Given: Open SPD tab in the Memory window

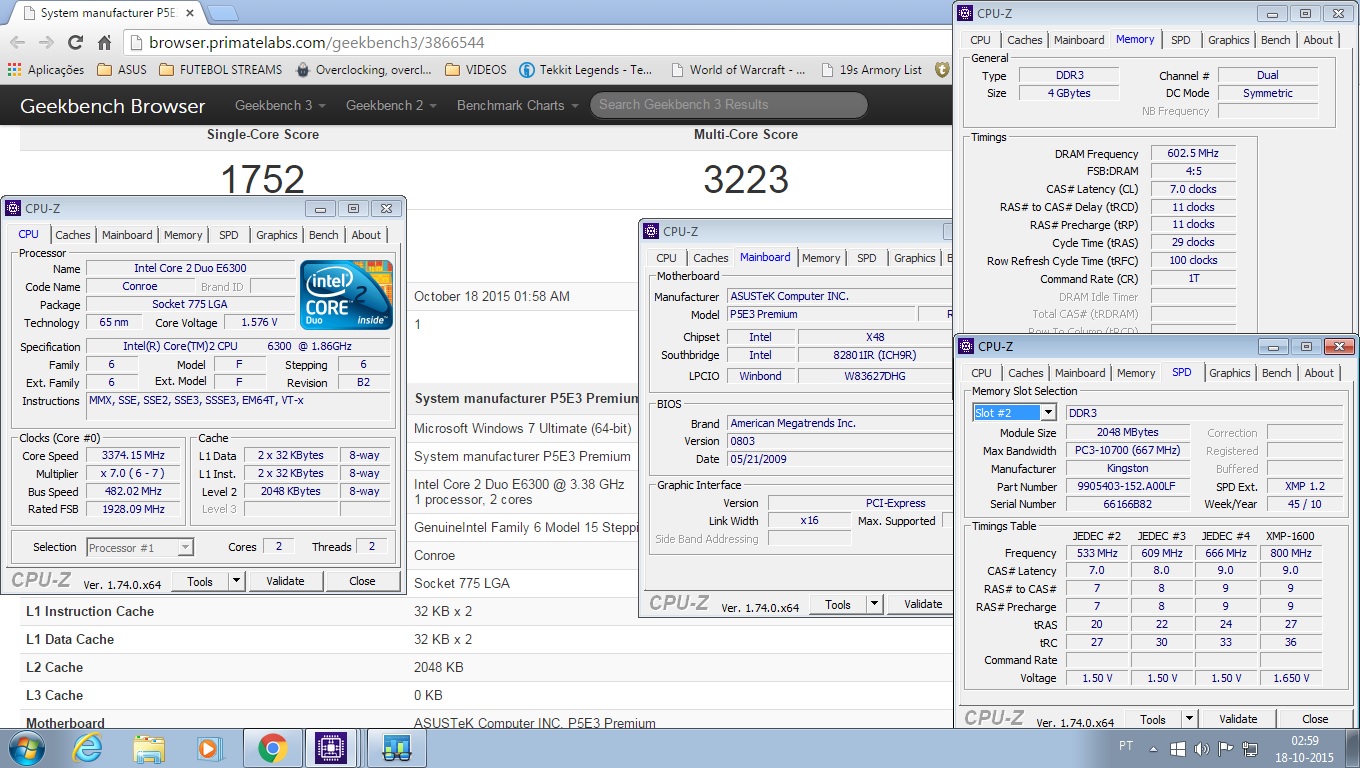Looking at the screenshot, I should pos(1181,40).
